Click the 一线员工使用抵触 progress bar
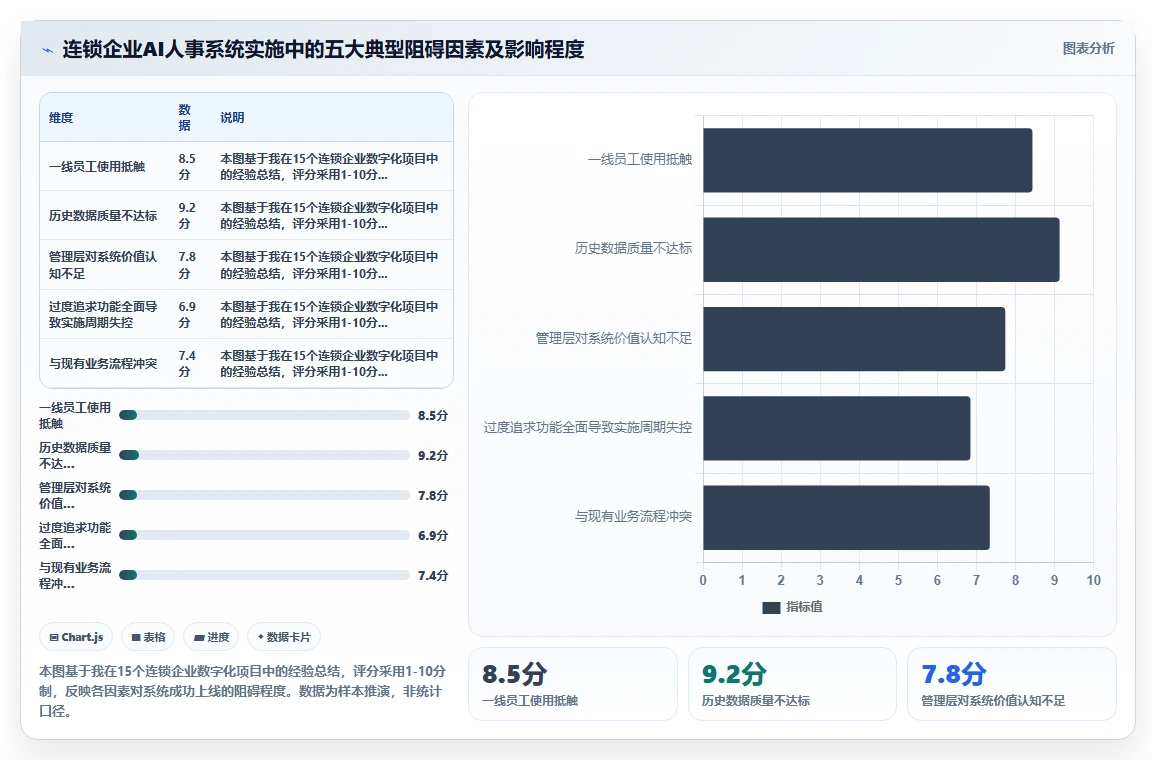Viewport: 1156px width, 760px height. pyautogui.click(x=264, y=415)
